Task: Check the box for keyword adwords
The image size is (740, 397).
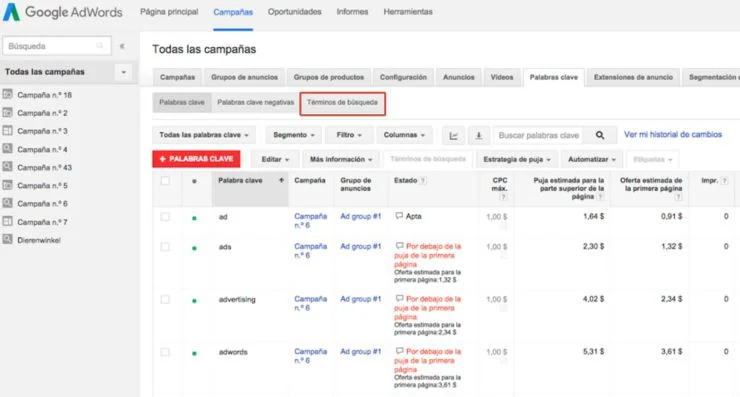Action: click(165, 352)
